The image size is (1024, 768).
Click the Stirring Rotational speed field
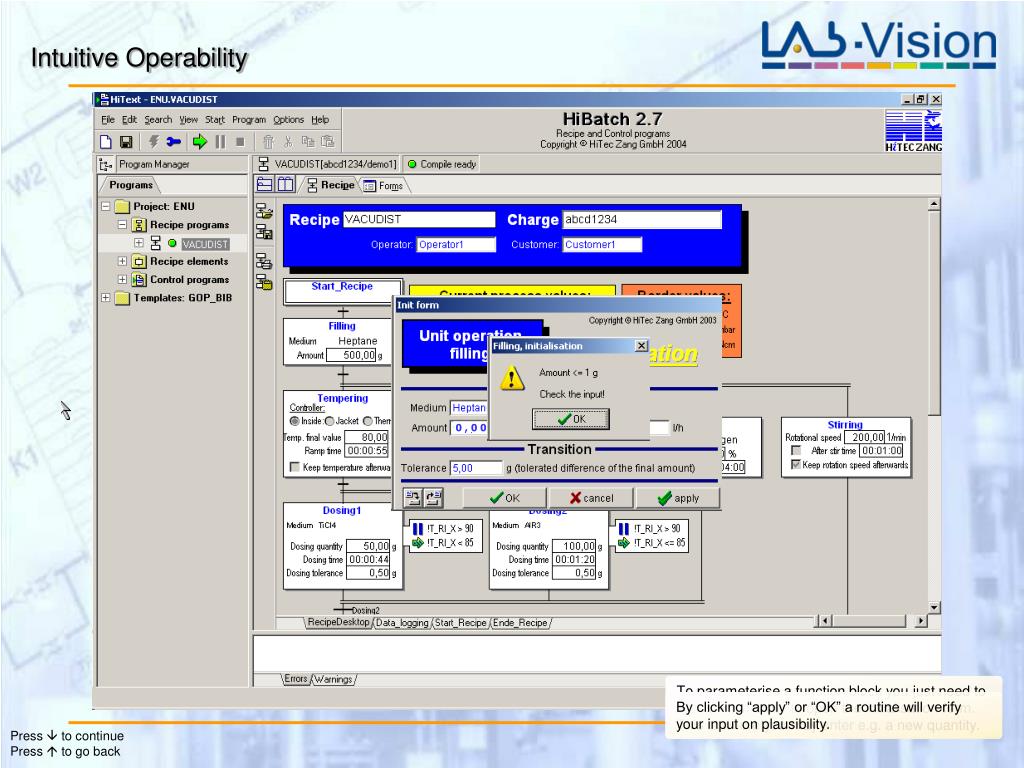[865, 438]
